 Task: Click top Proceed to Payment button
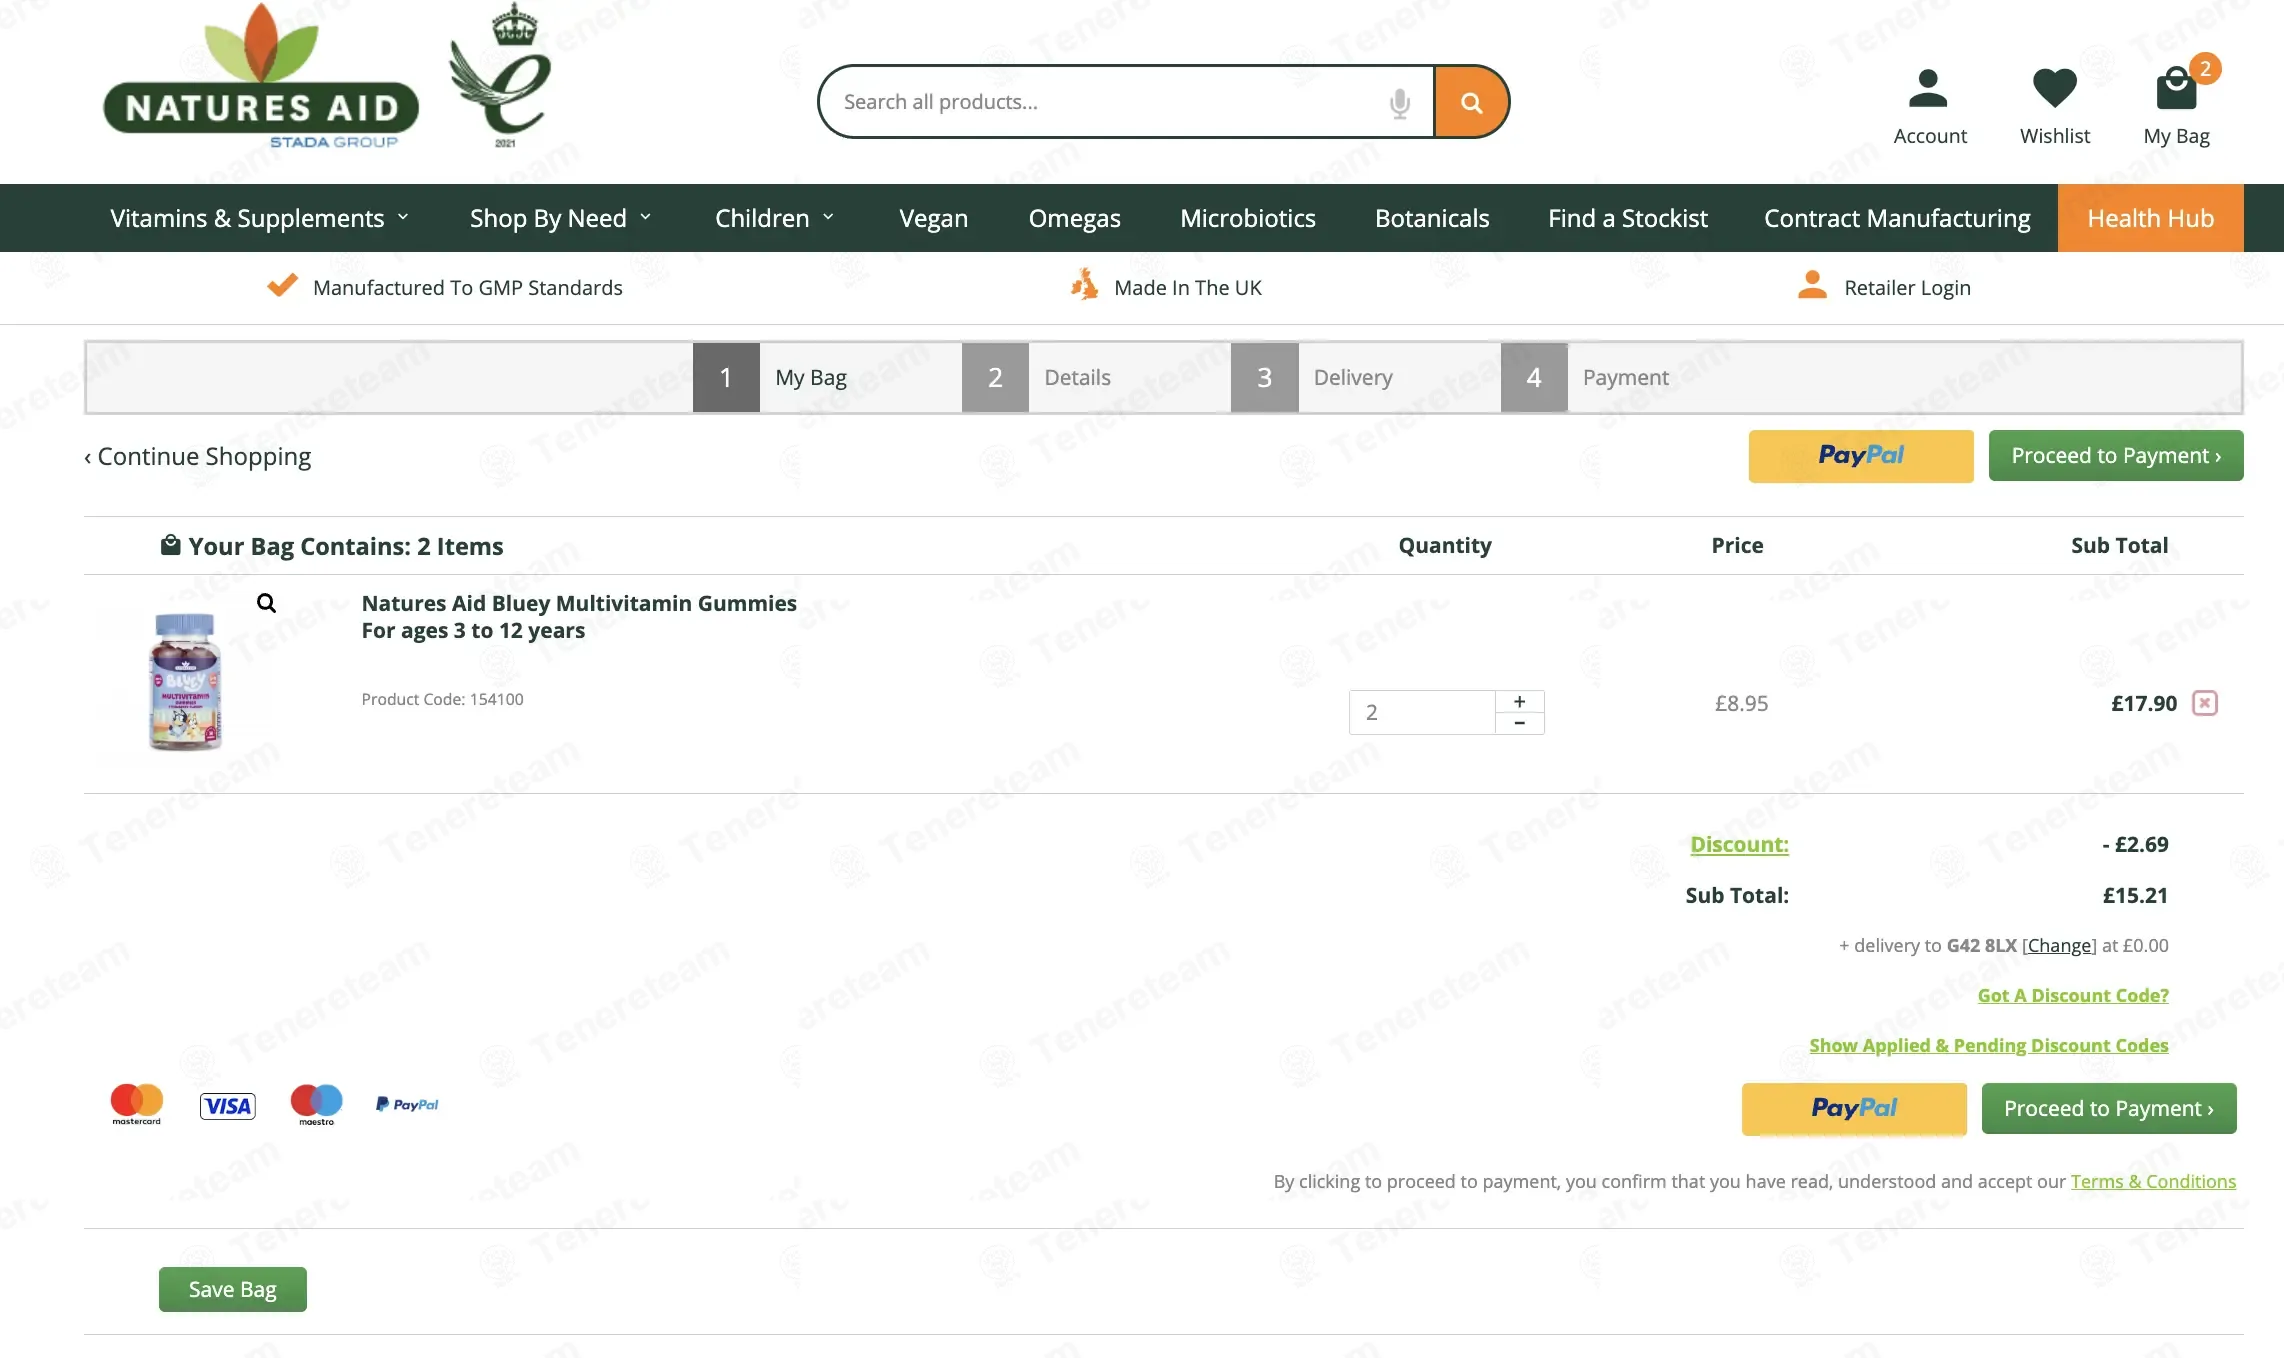coord(2115,456)
